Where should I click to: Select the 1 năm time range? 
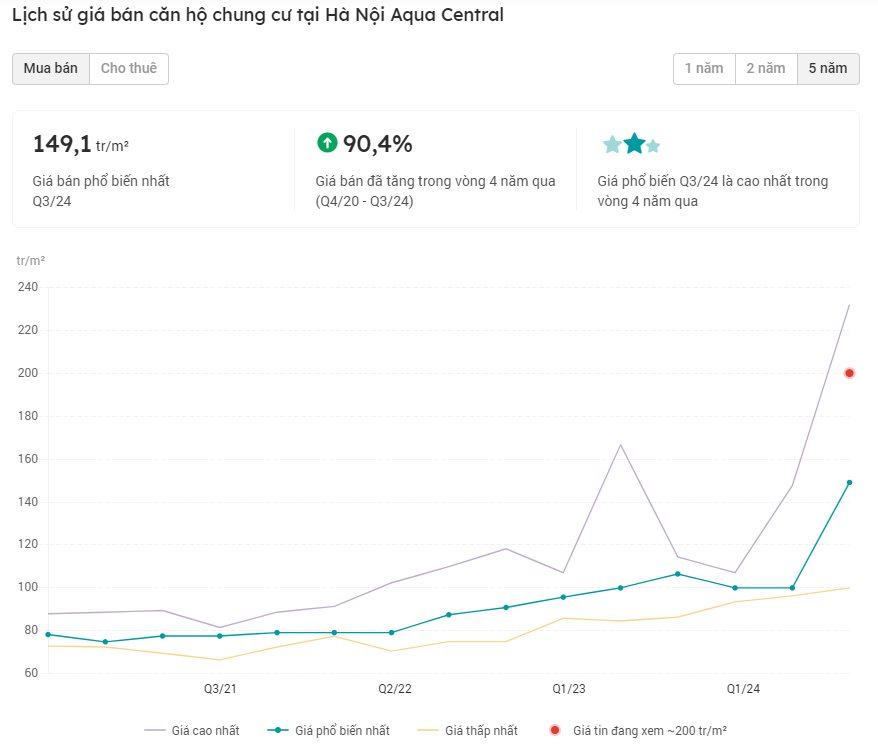pyautogui.click(x=704, y=69)
